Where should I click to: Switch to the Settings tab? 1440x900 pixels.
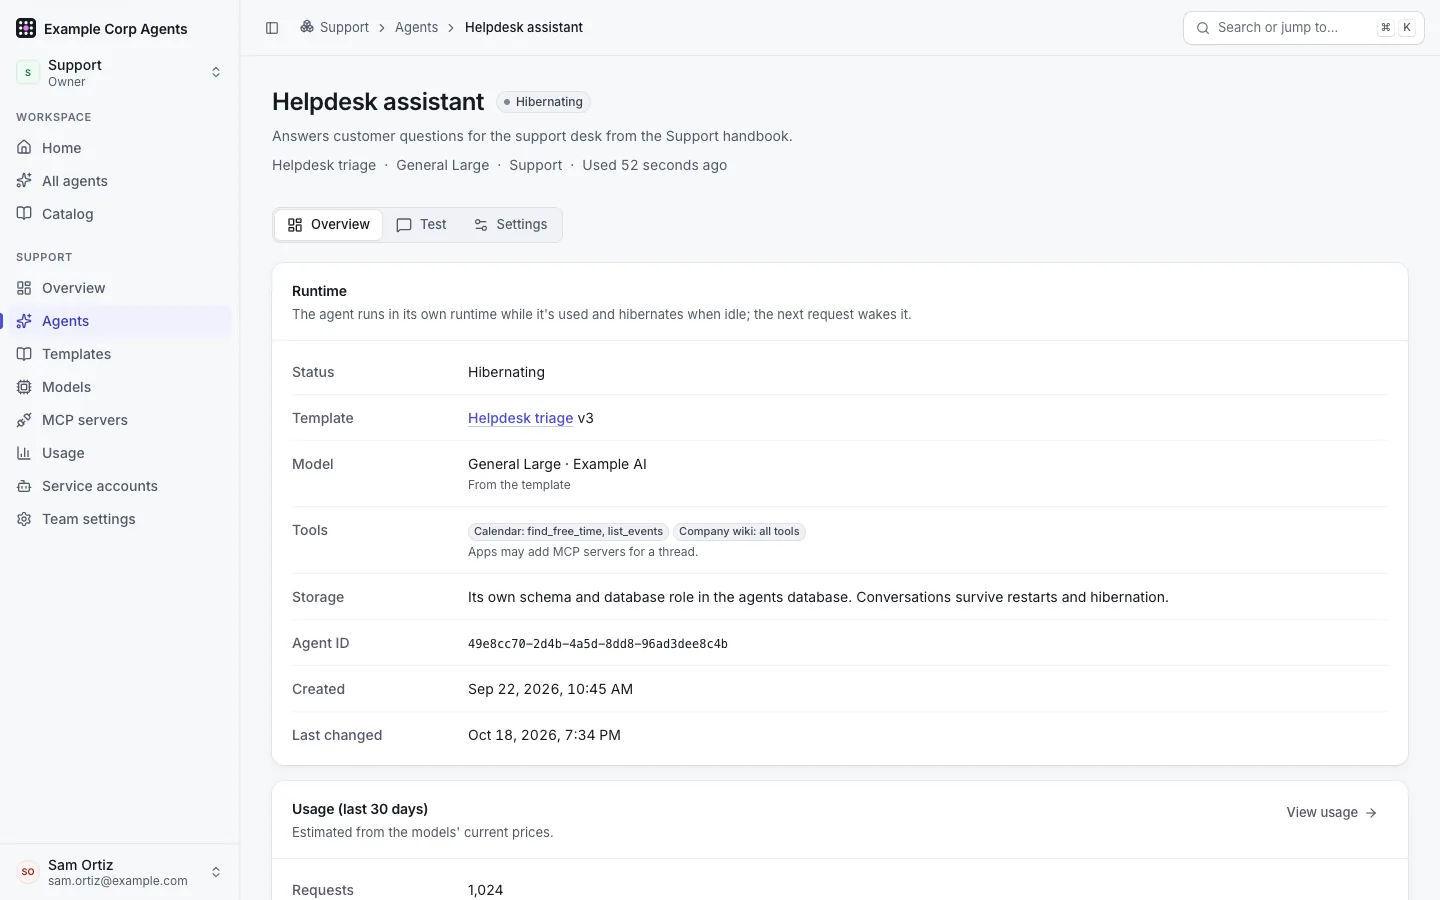(510, 225)
